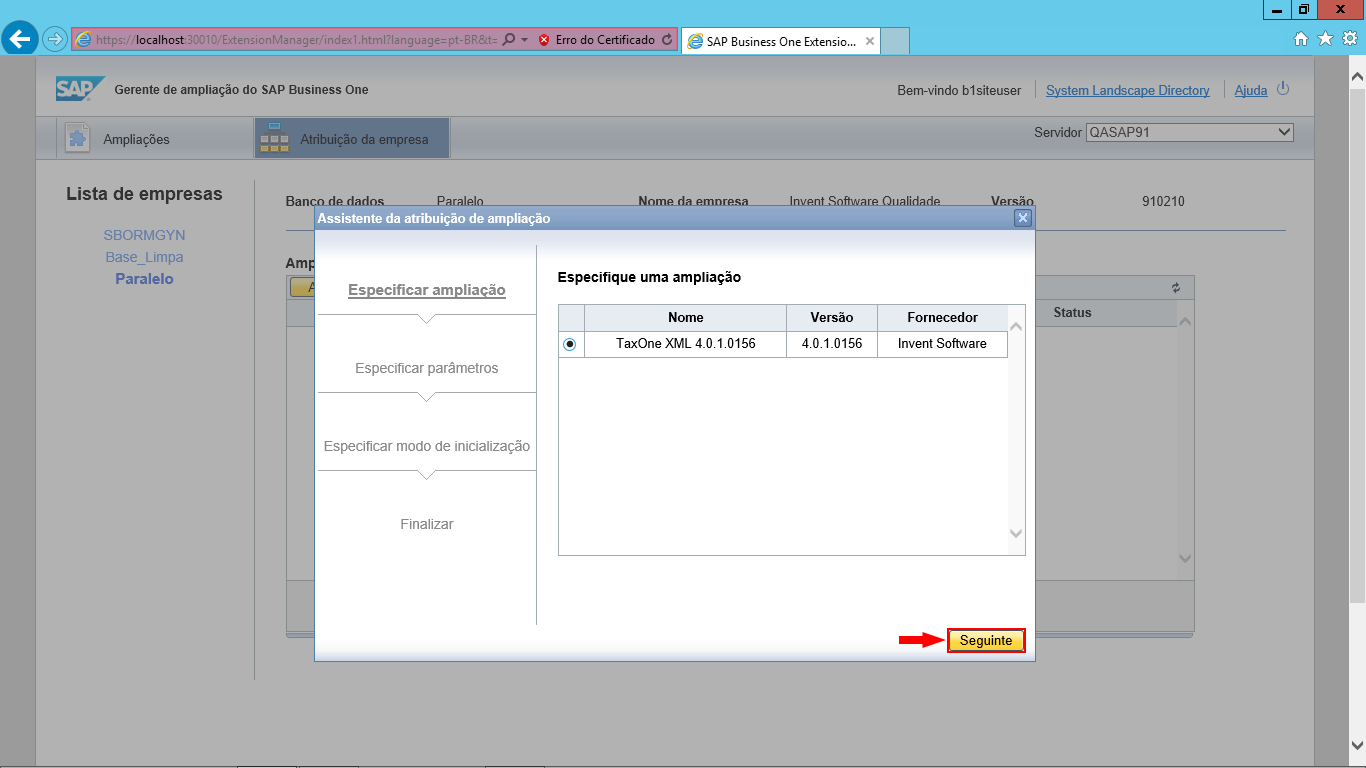This screenshot has width=1366, height=768.
Task: Click the Versão column header
Action: click(832, 317)
